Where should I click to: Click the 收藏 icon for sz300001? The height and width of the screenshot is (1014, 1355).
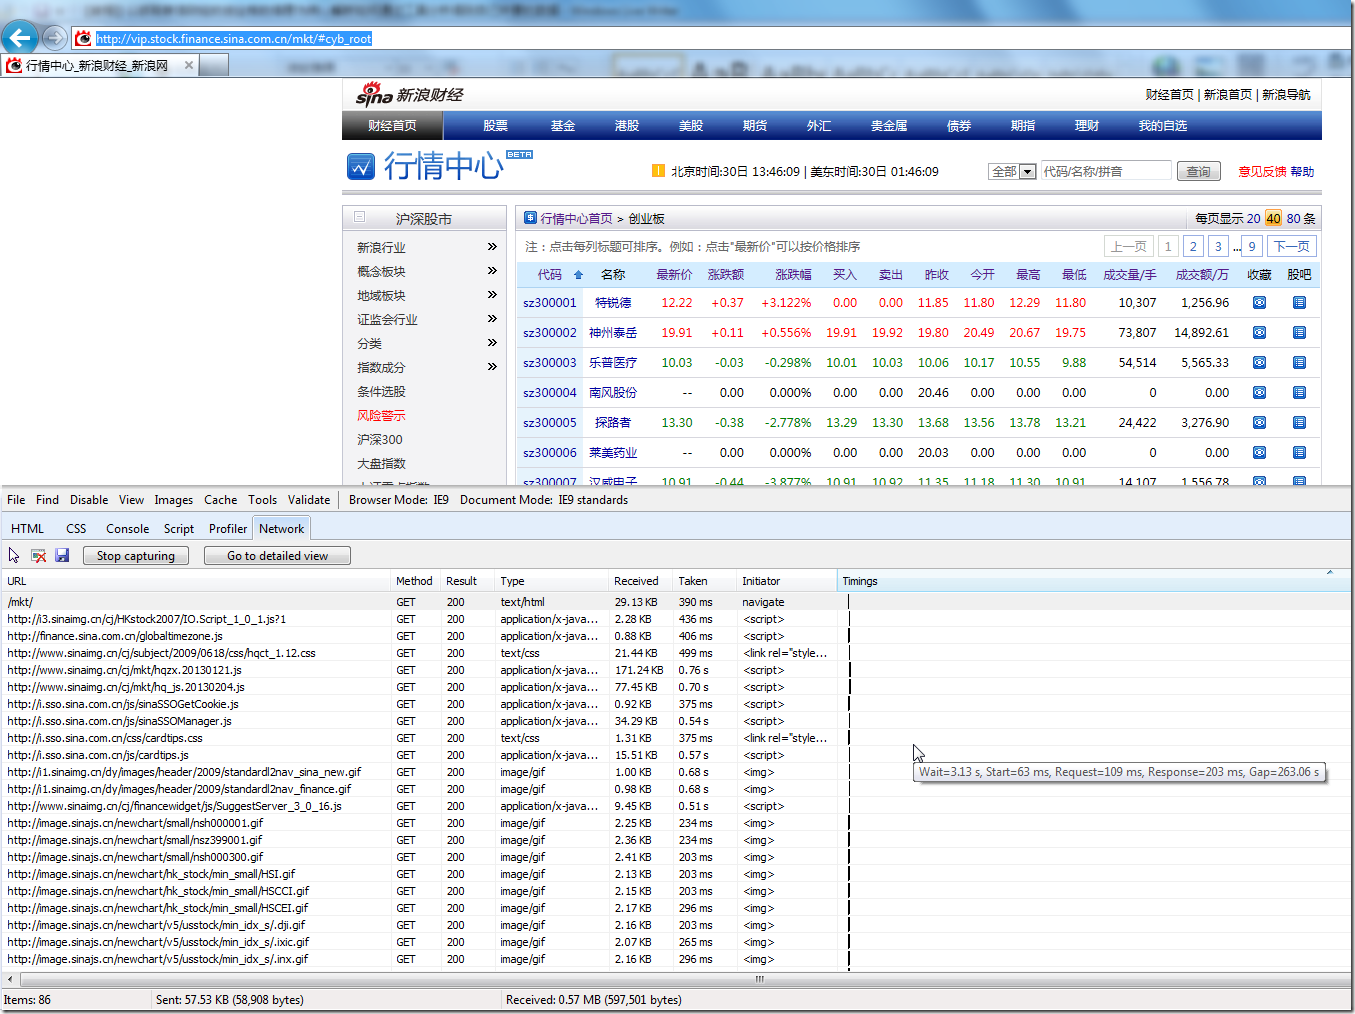click(1259, 302)
